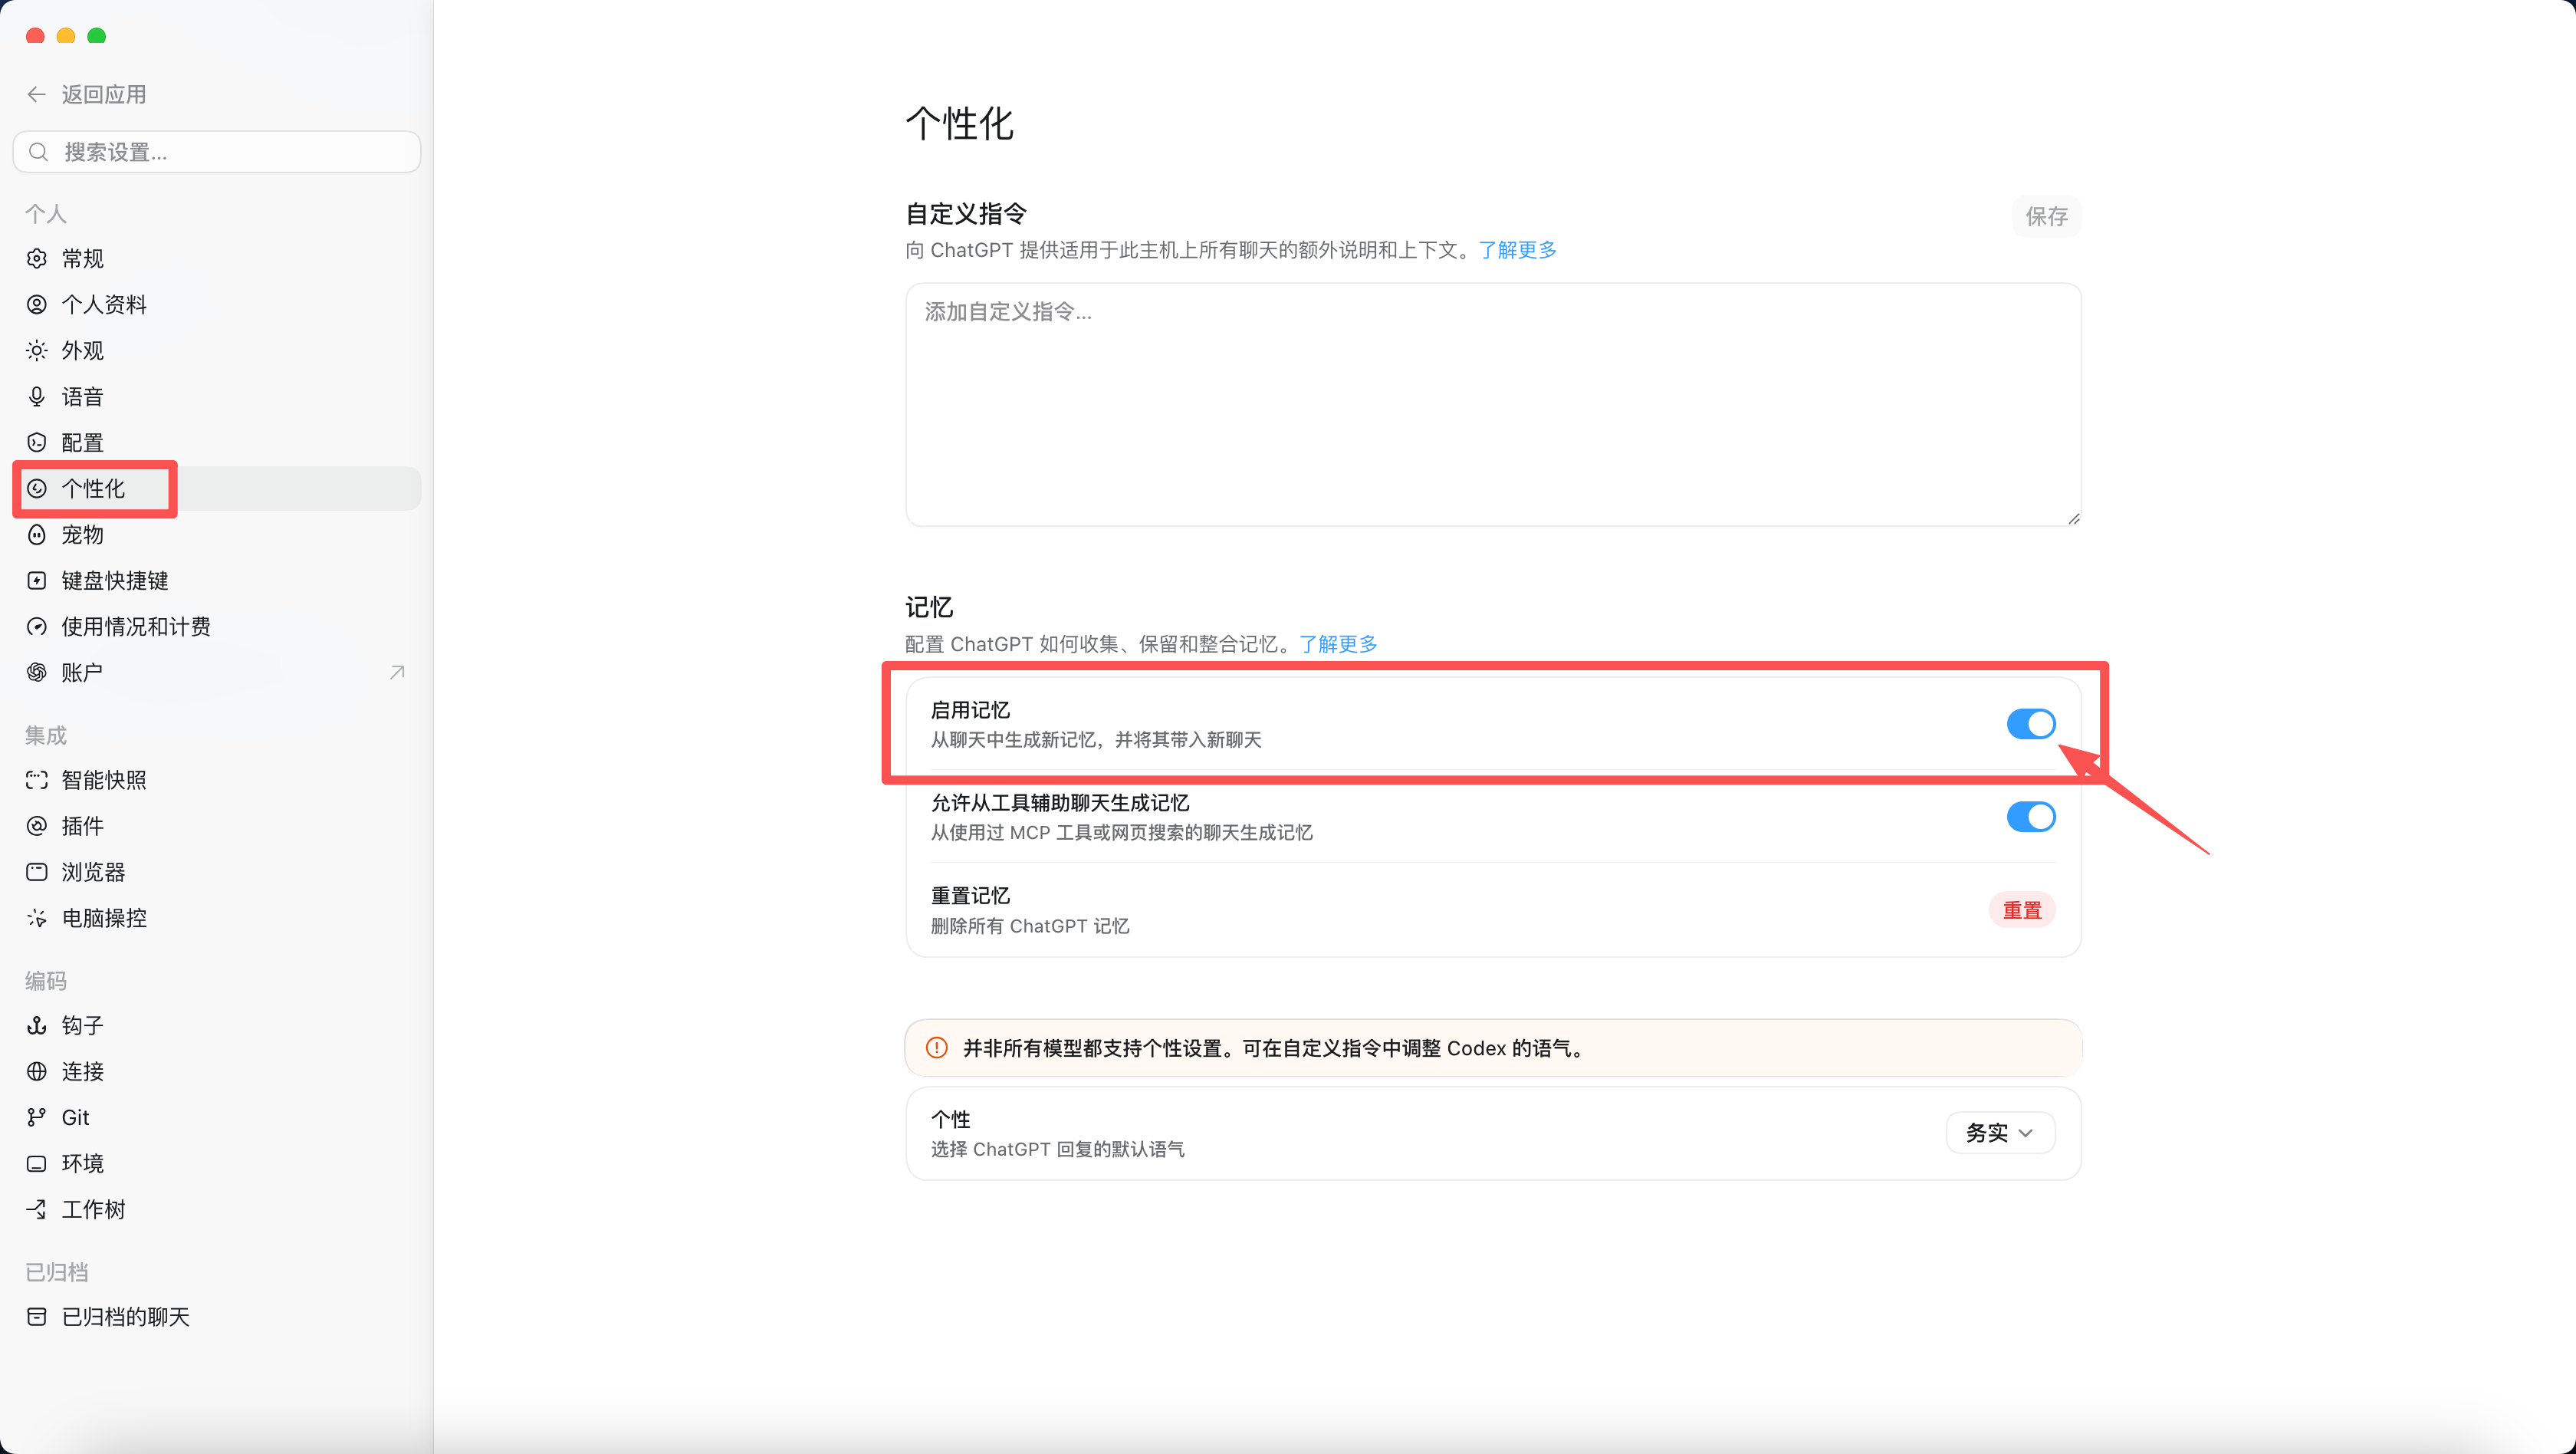Click the red 重置 button to reset memory

point(2022,910)
